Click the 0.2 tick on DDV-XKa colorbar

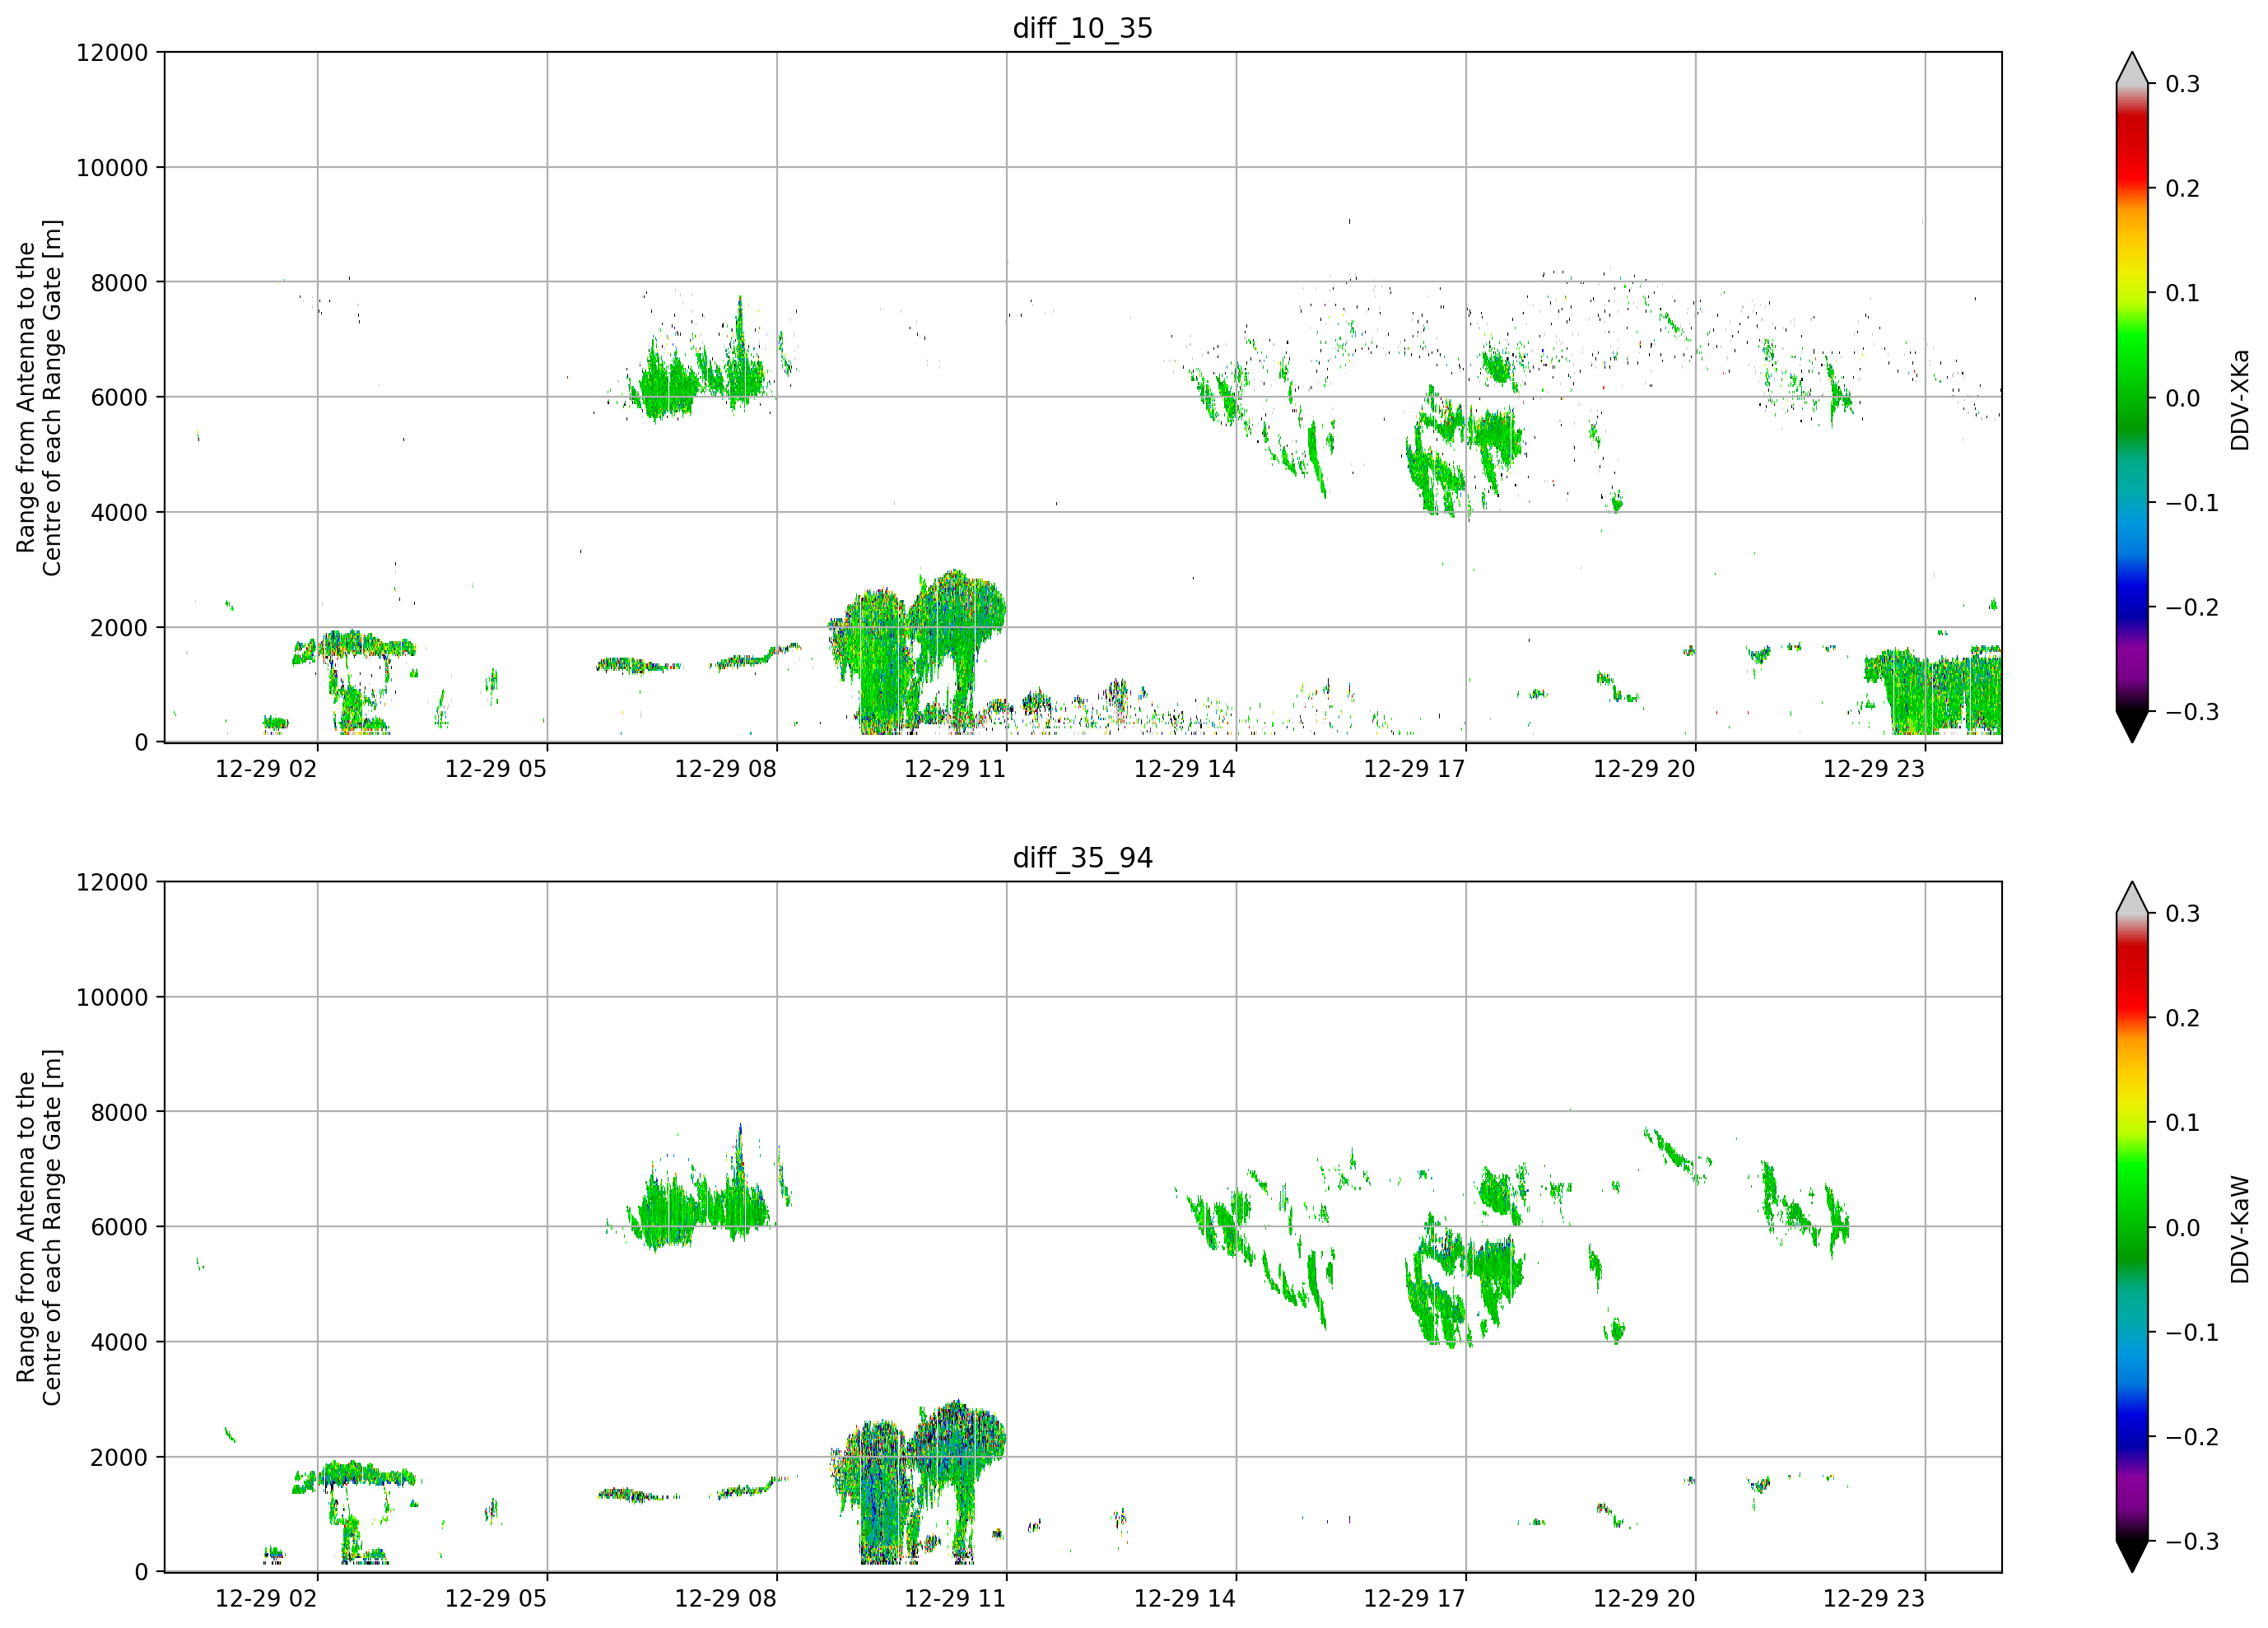click(x=2183, y=189)
